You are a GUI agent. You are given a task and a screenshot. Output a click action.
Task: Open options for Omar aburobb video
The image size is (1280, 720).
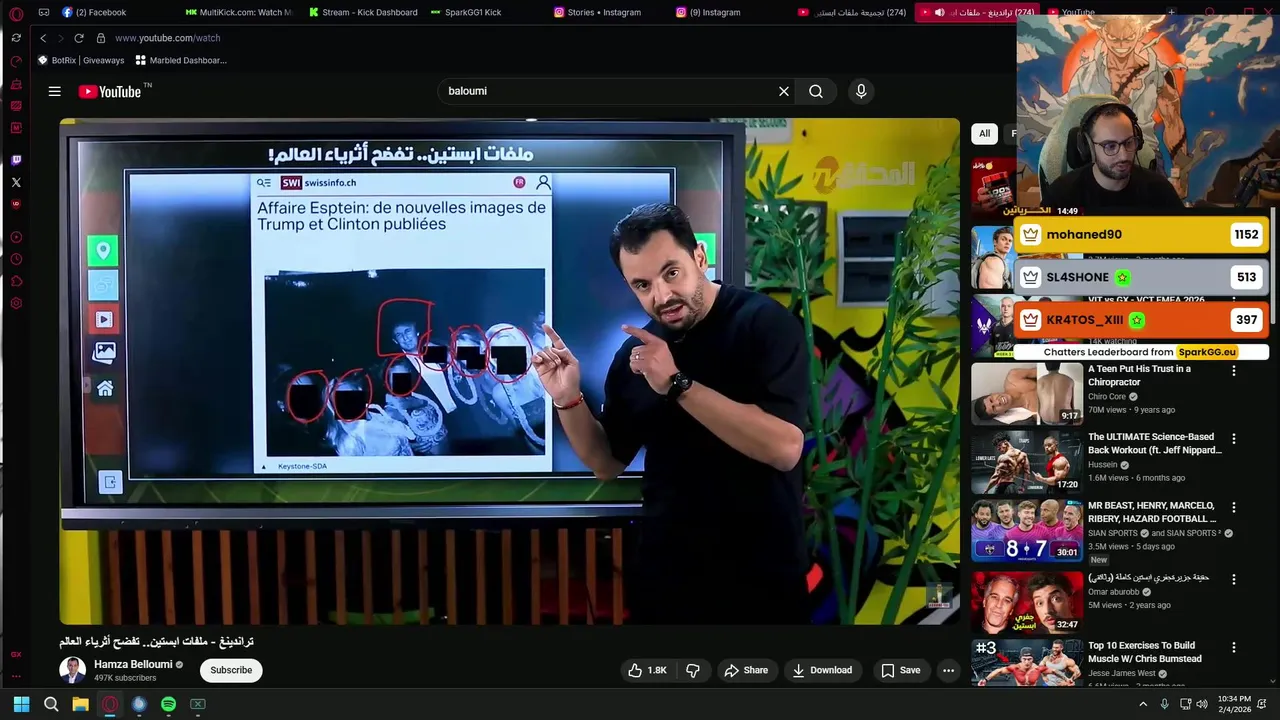[1233, 579]
